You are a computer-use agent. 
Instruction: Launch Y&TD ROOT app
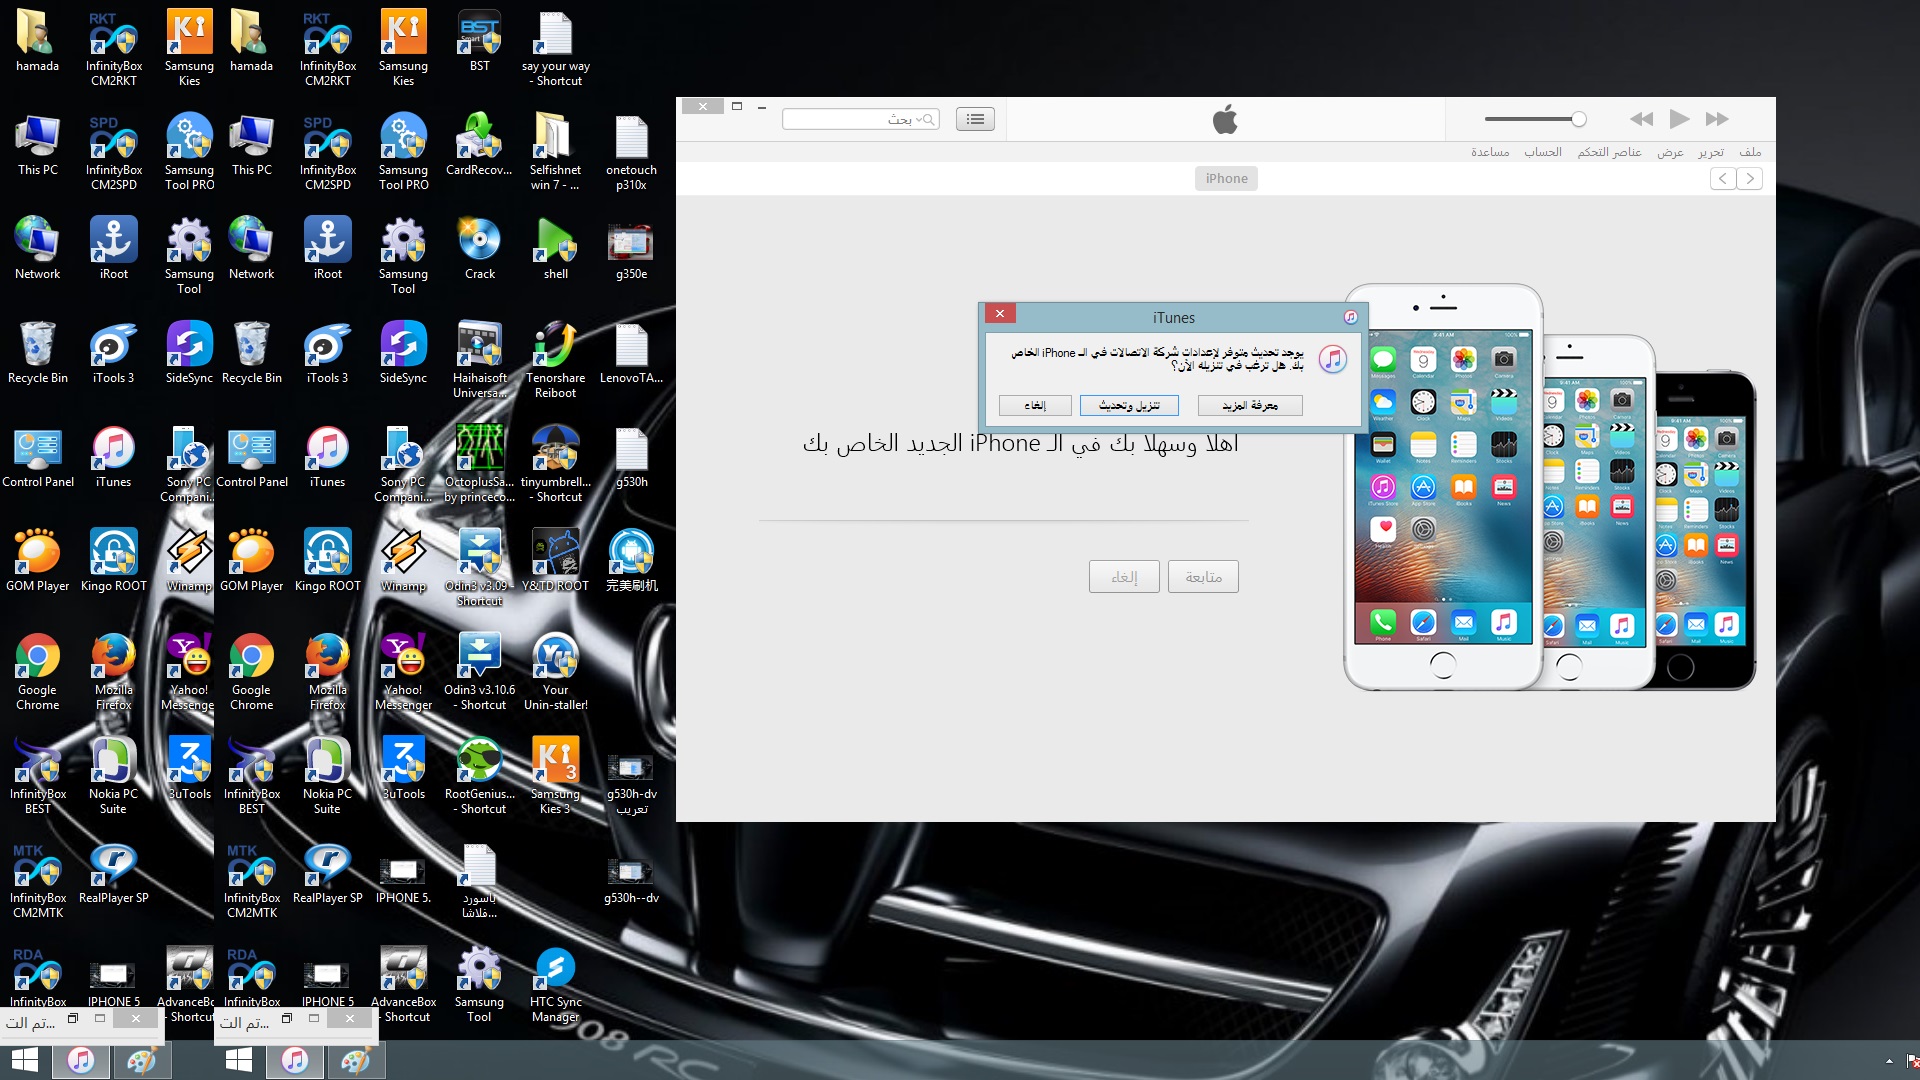pos(556,560)
